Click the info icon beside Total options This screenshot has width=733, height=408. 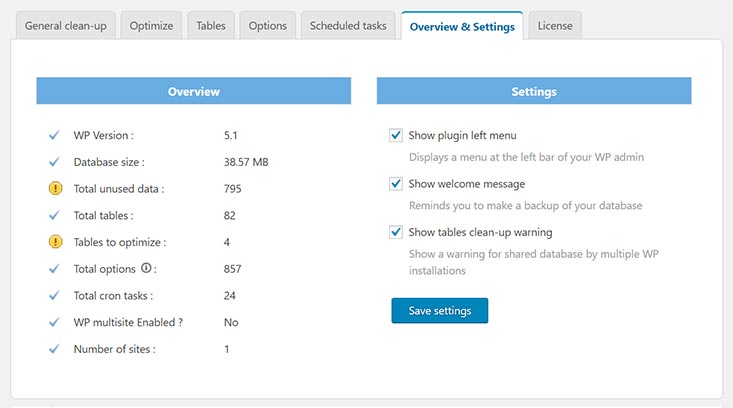point(146,268)
